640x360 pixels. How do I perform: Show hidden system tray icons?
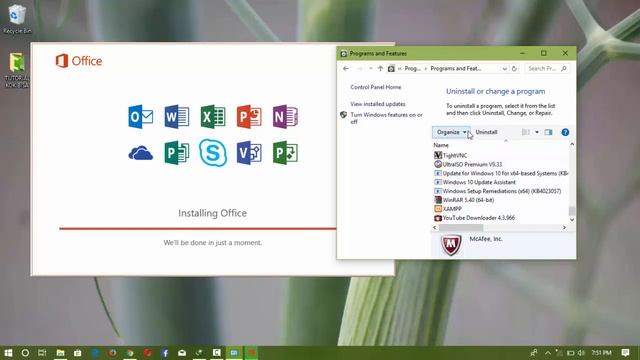tap(548, 353)
